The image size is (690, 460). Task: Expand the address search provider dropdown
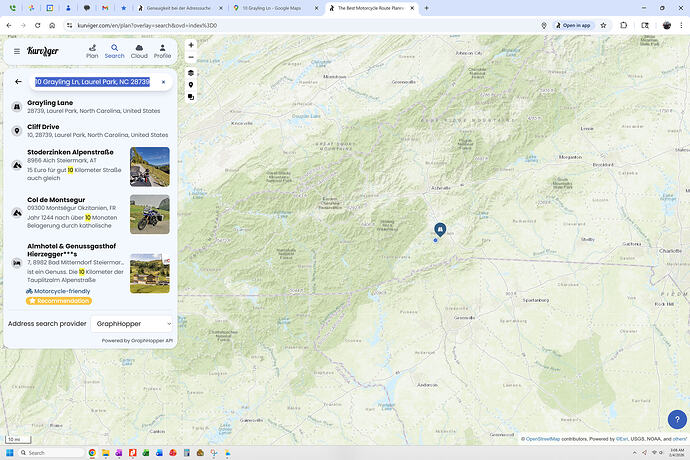[133, 324]
